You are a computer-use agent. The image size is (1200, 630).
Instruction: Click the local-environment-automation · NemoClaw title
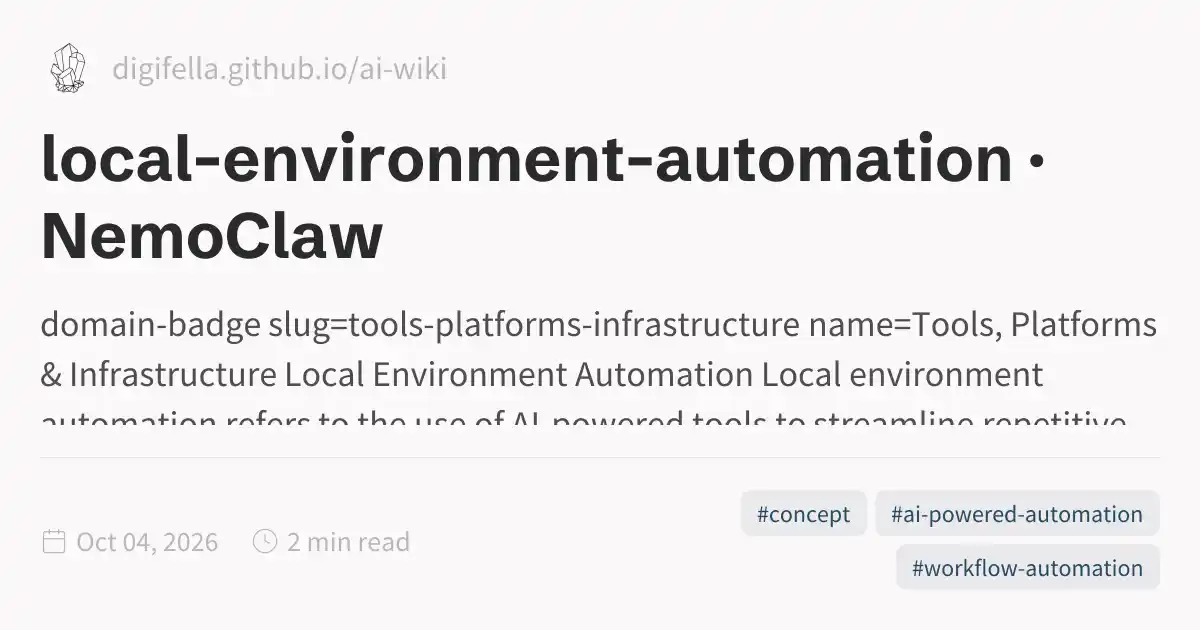pyautogui.click(x=543, y=198)
